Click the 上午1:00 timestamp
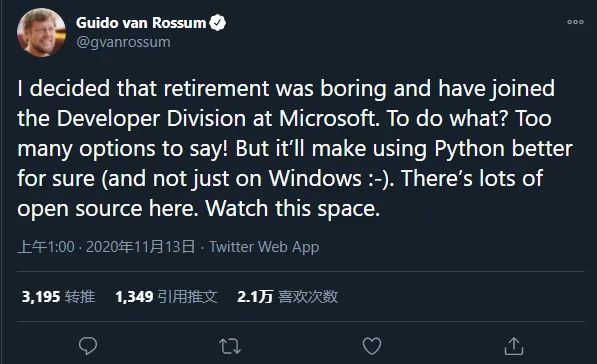This screenshot has height=364, width=597. pos(46,247)
